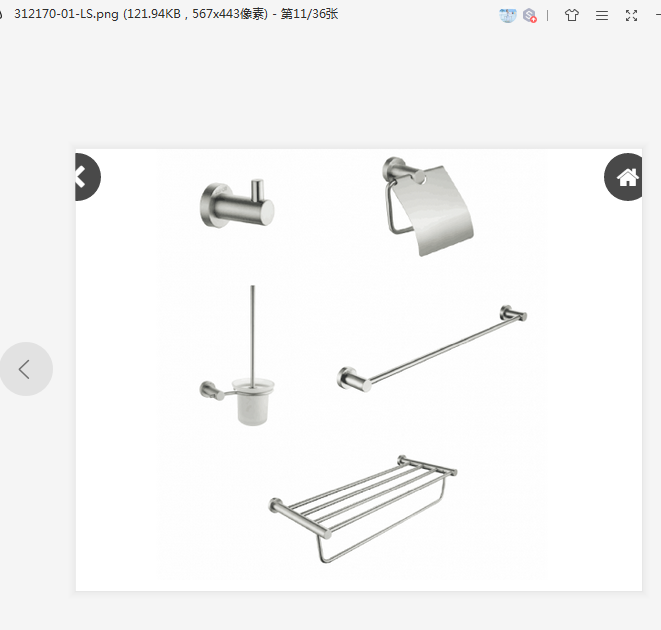Click the home icon in image corner

623,177
